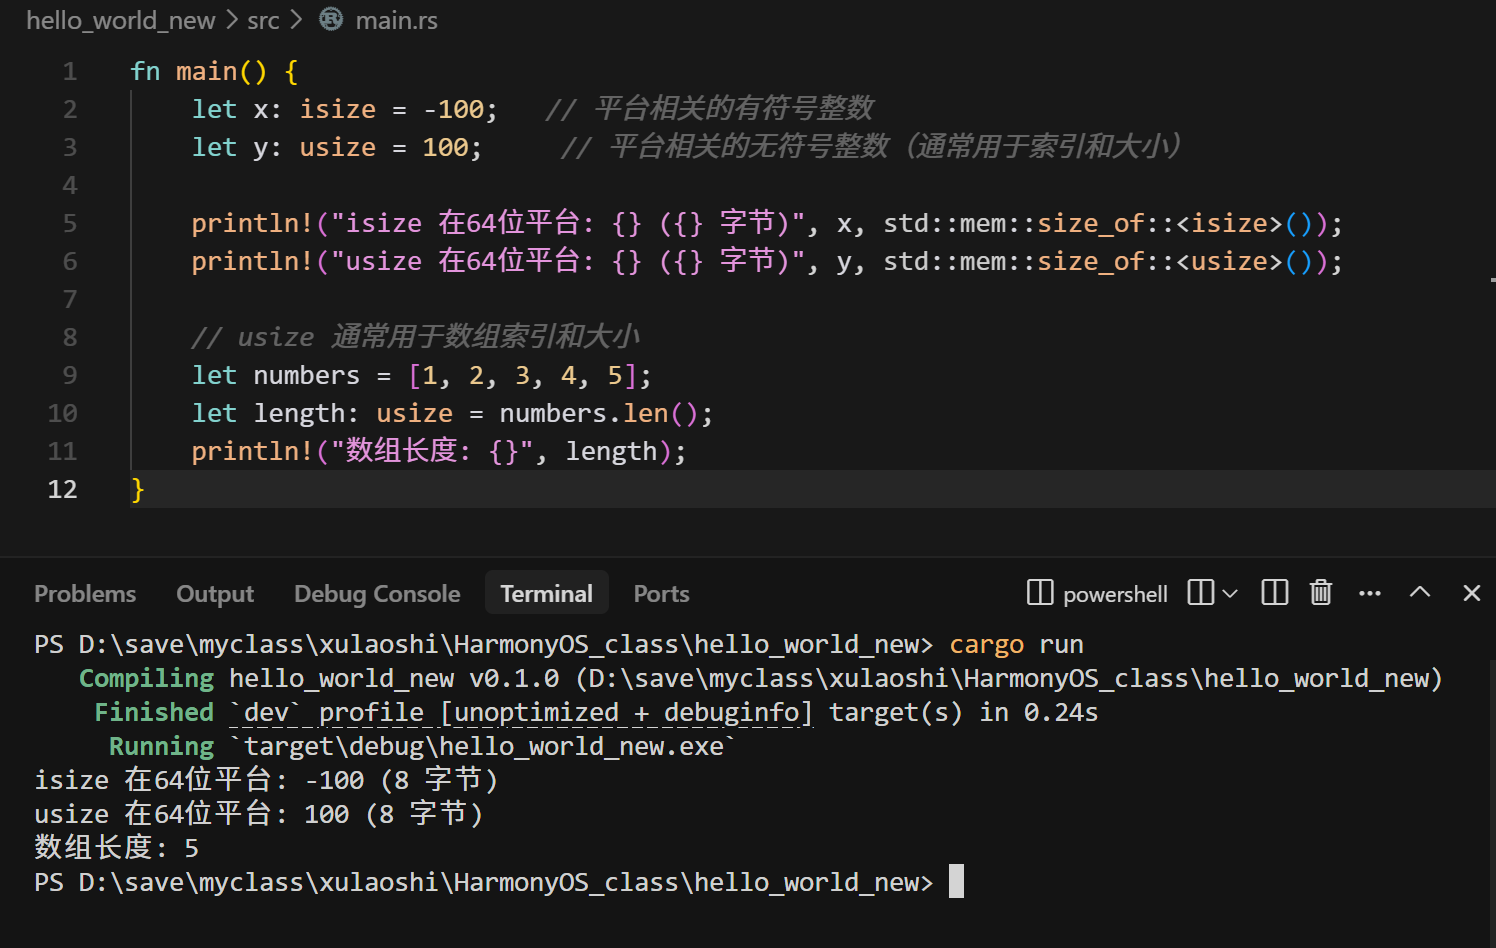This screenshot has height=948, width=1496.
Task: Click 'Finished' in the terminal output
Action: (154, 712)
